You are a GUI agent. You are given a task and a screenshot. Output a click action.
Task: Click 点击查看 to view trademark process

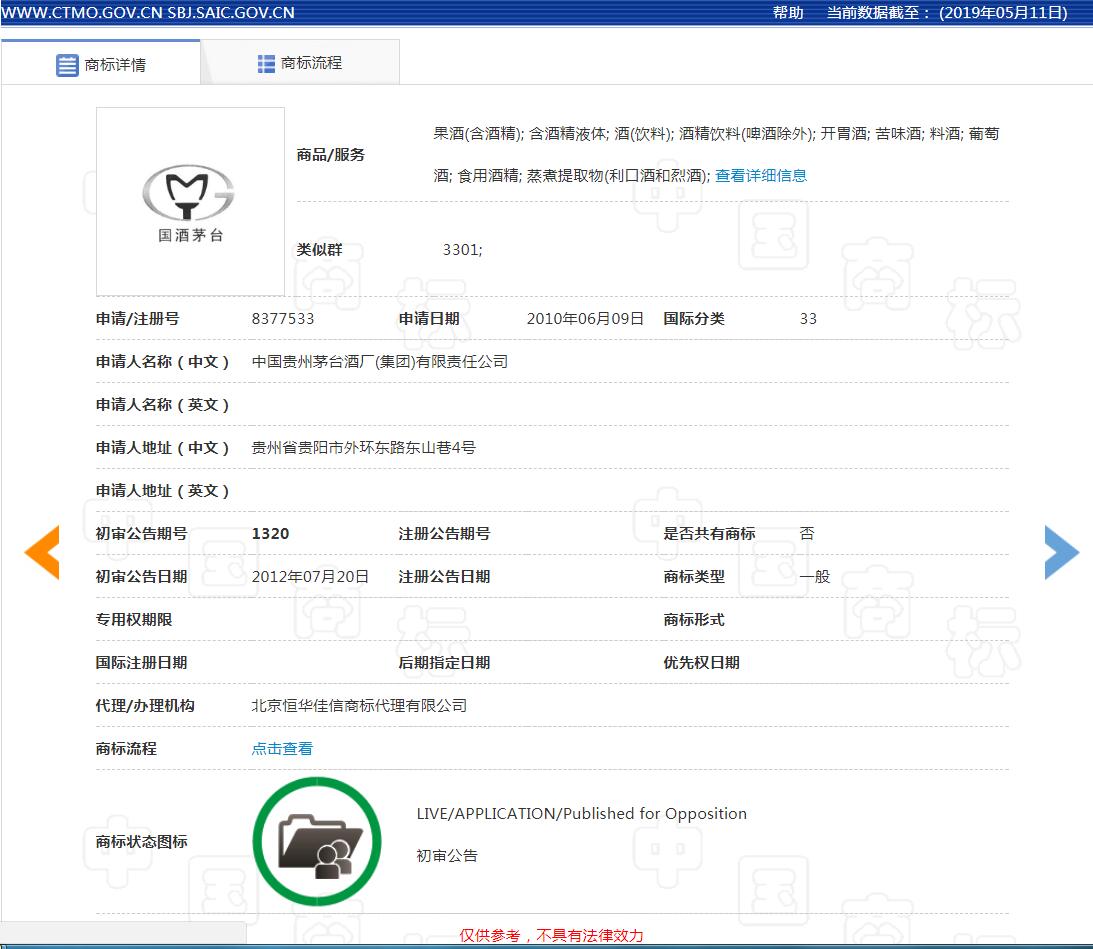click(281, 748)
